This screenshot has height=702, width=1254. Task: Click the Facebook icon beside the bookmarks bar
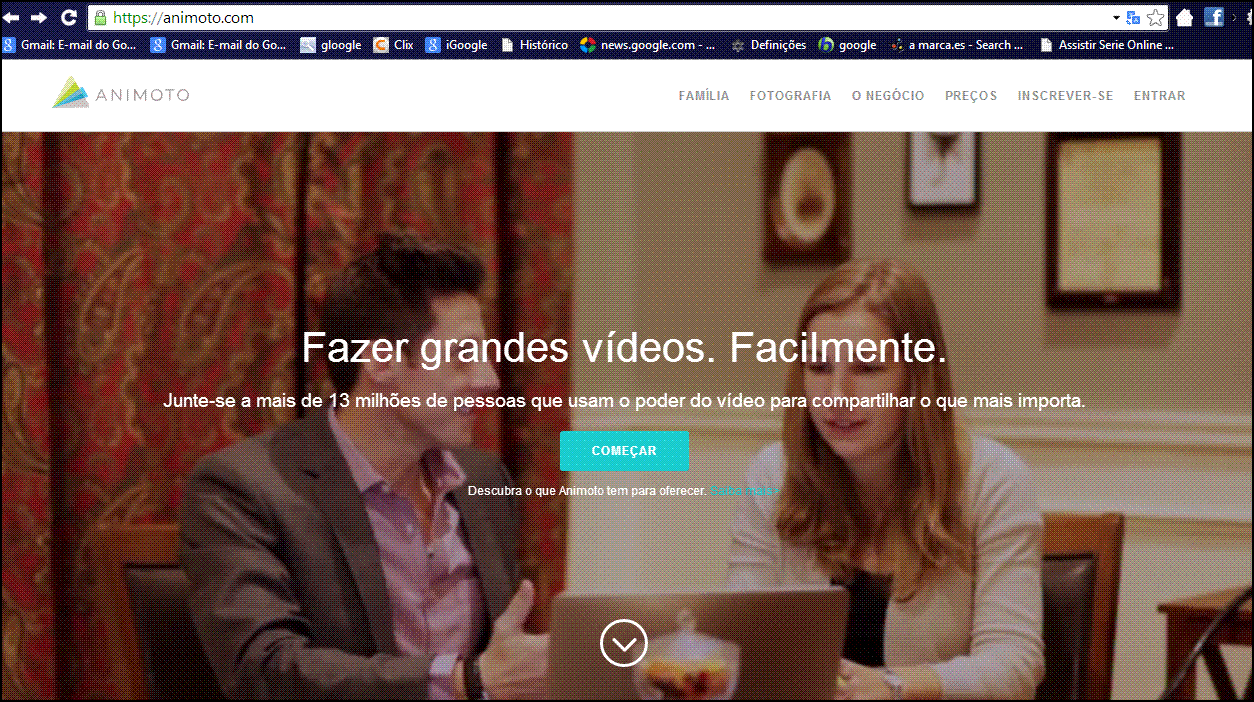tap(1214, 16)
